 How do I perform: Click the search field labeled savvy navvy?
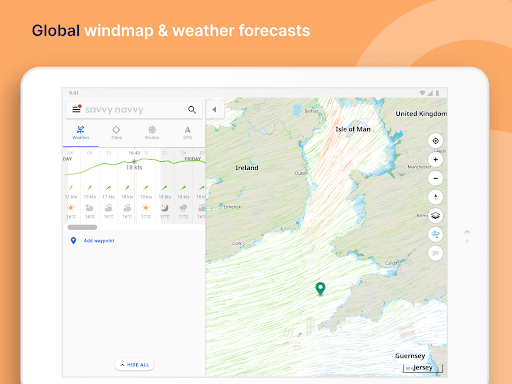click(x=134, y=109)
